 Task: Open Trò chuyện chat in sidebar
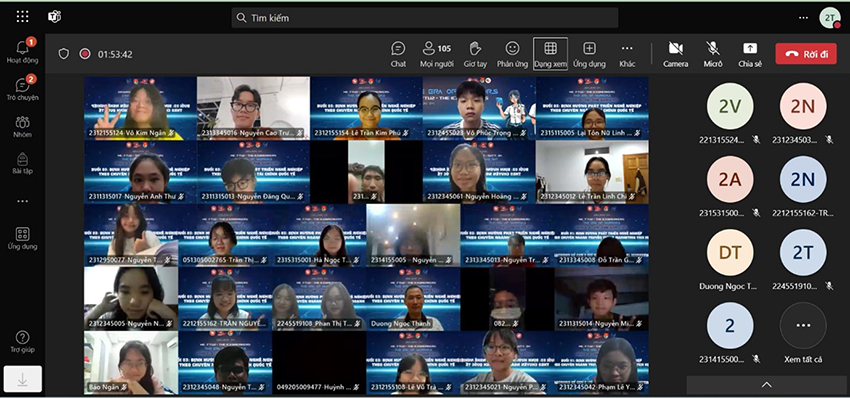coord(22,89)
